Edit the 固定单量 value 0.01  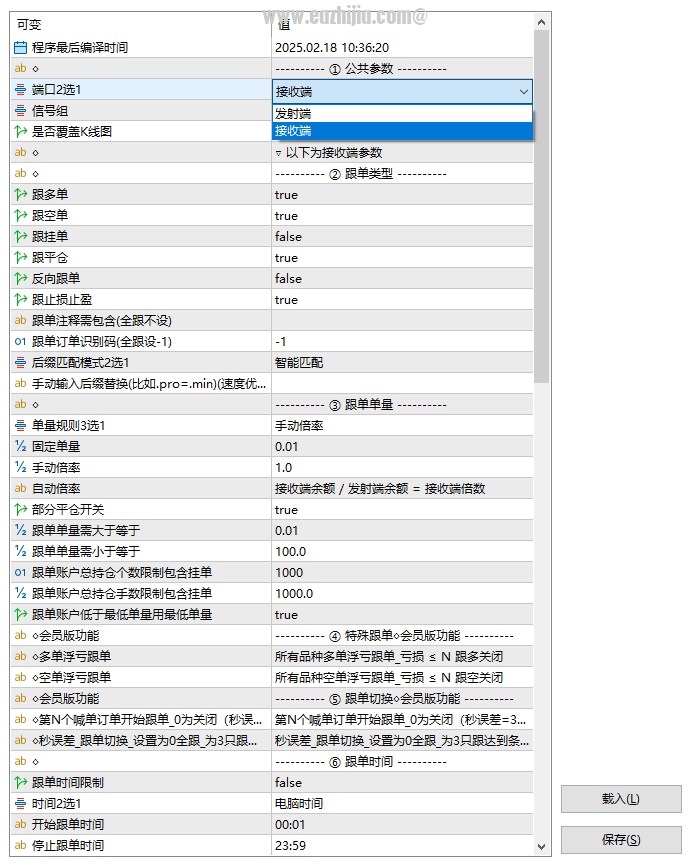tap(402, 446)
